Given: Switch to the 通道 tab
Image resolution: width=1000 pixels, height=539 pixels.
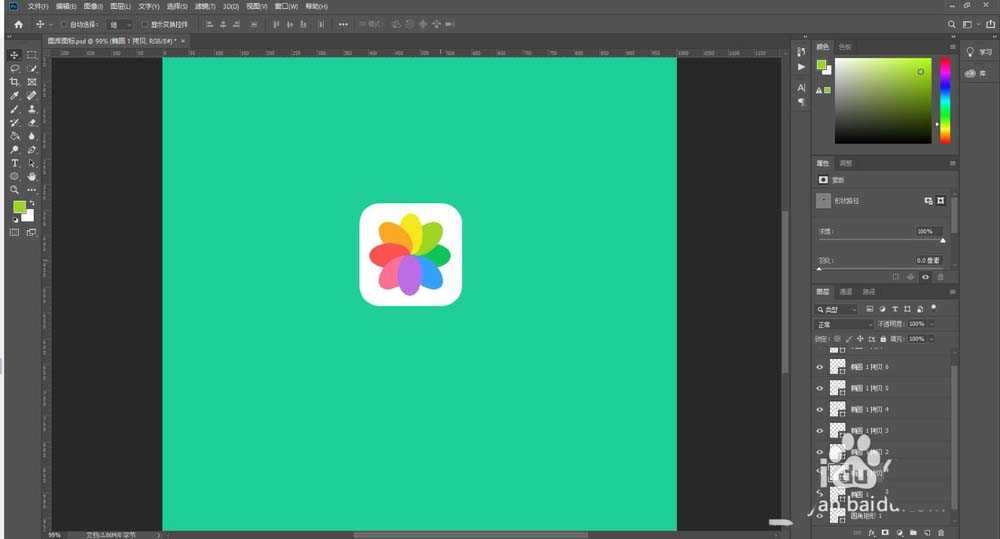Looking at the screenshot, I should 846,291.
